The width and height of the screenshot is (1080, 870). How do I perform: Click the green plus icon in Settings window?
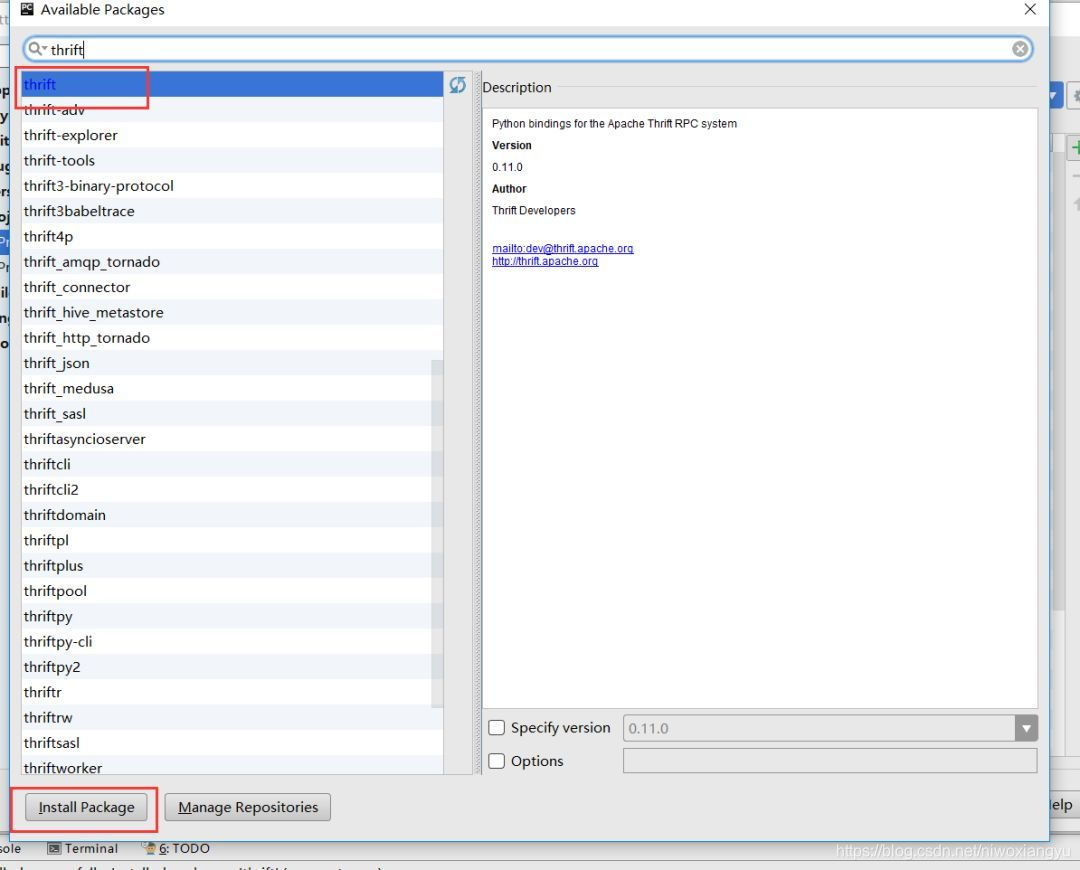[1074, 147]
